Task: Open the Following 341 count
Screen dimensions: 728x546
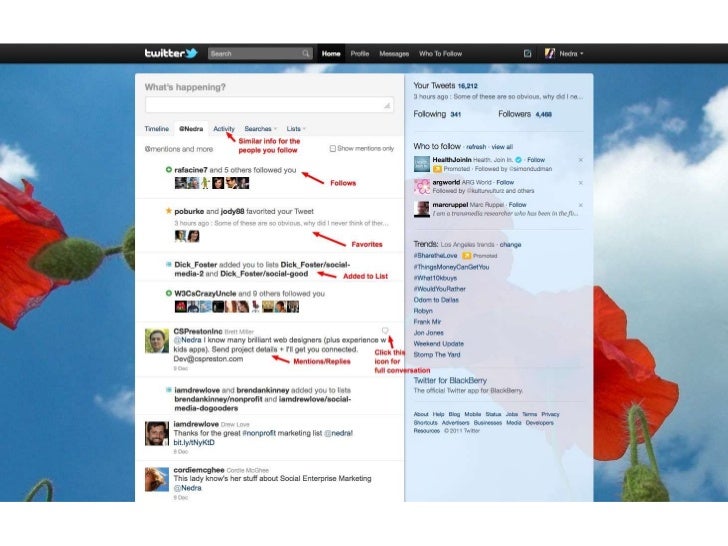Action: pyautogui.click(x=437, y=114)
